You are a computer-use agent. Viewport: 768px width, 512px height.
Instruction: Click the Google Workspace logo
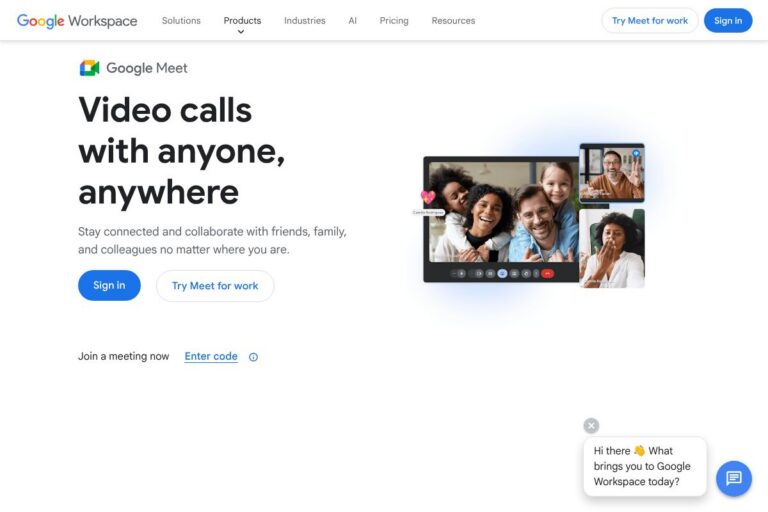77,21
